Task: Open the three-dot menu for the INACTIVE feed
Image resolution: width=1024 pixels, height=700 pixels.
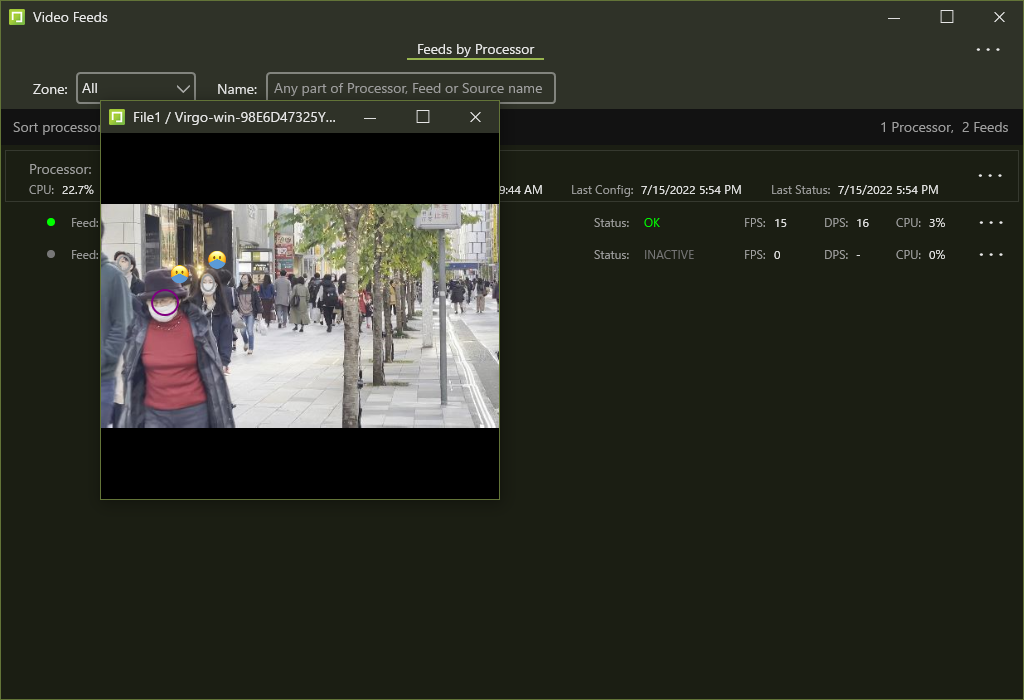Action: tap(990, 255)
